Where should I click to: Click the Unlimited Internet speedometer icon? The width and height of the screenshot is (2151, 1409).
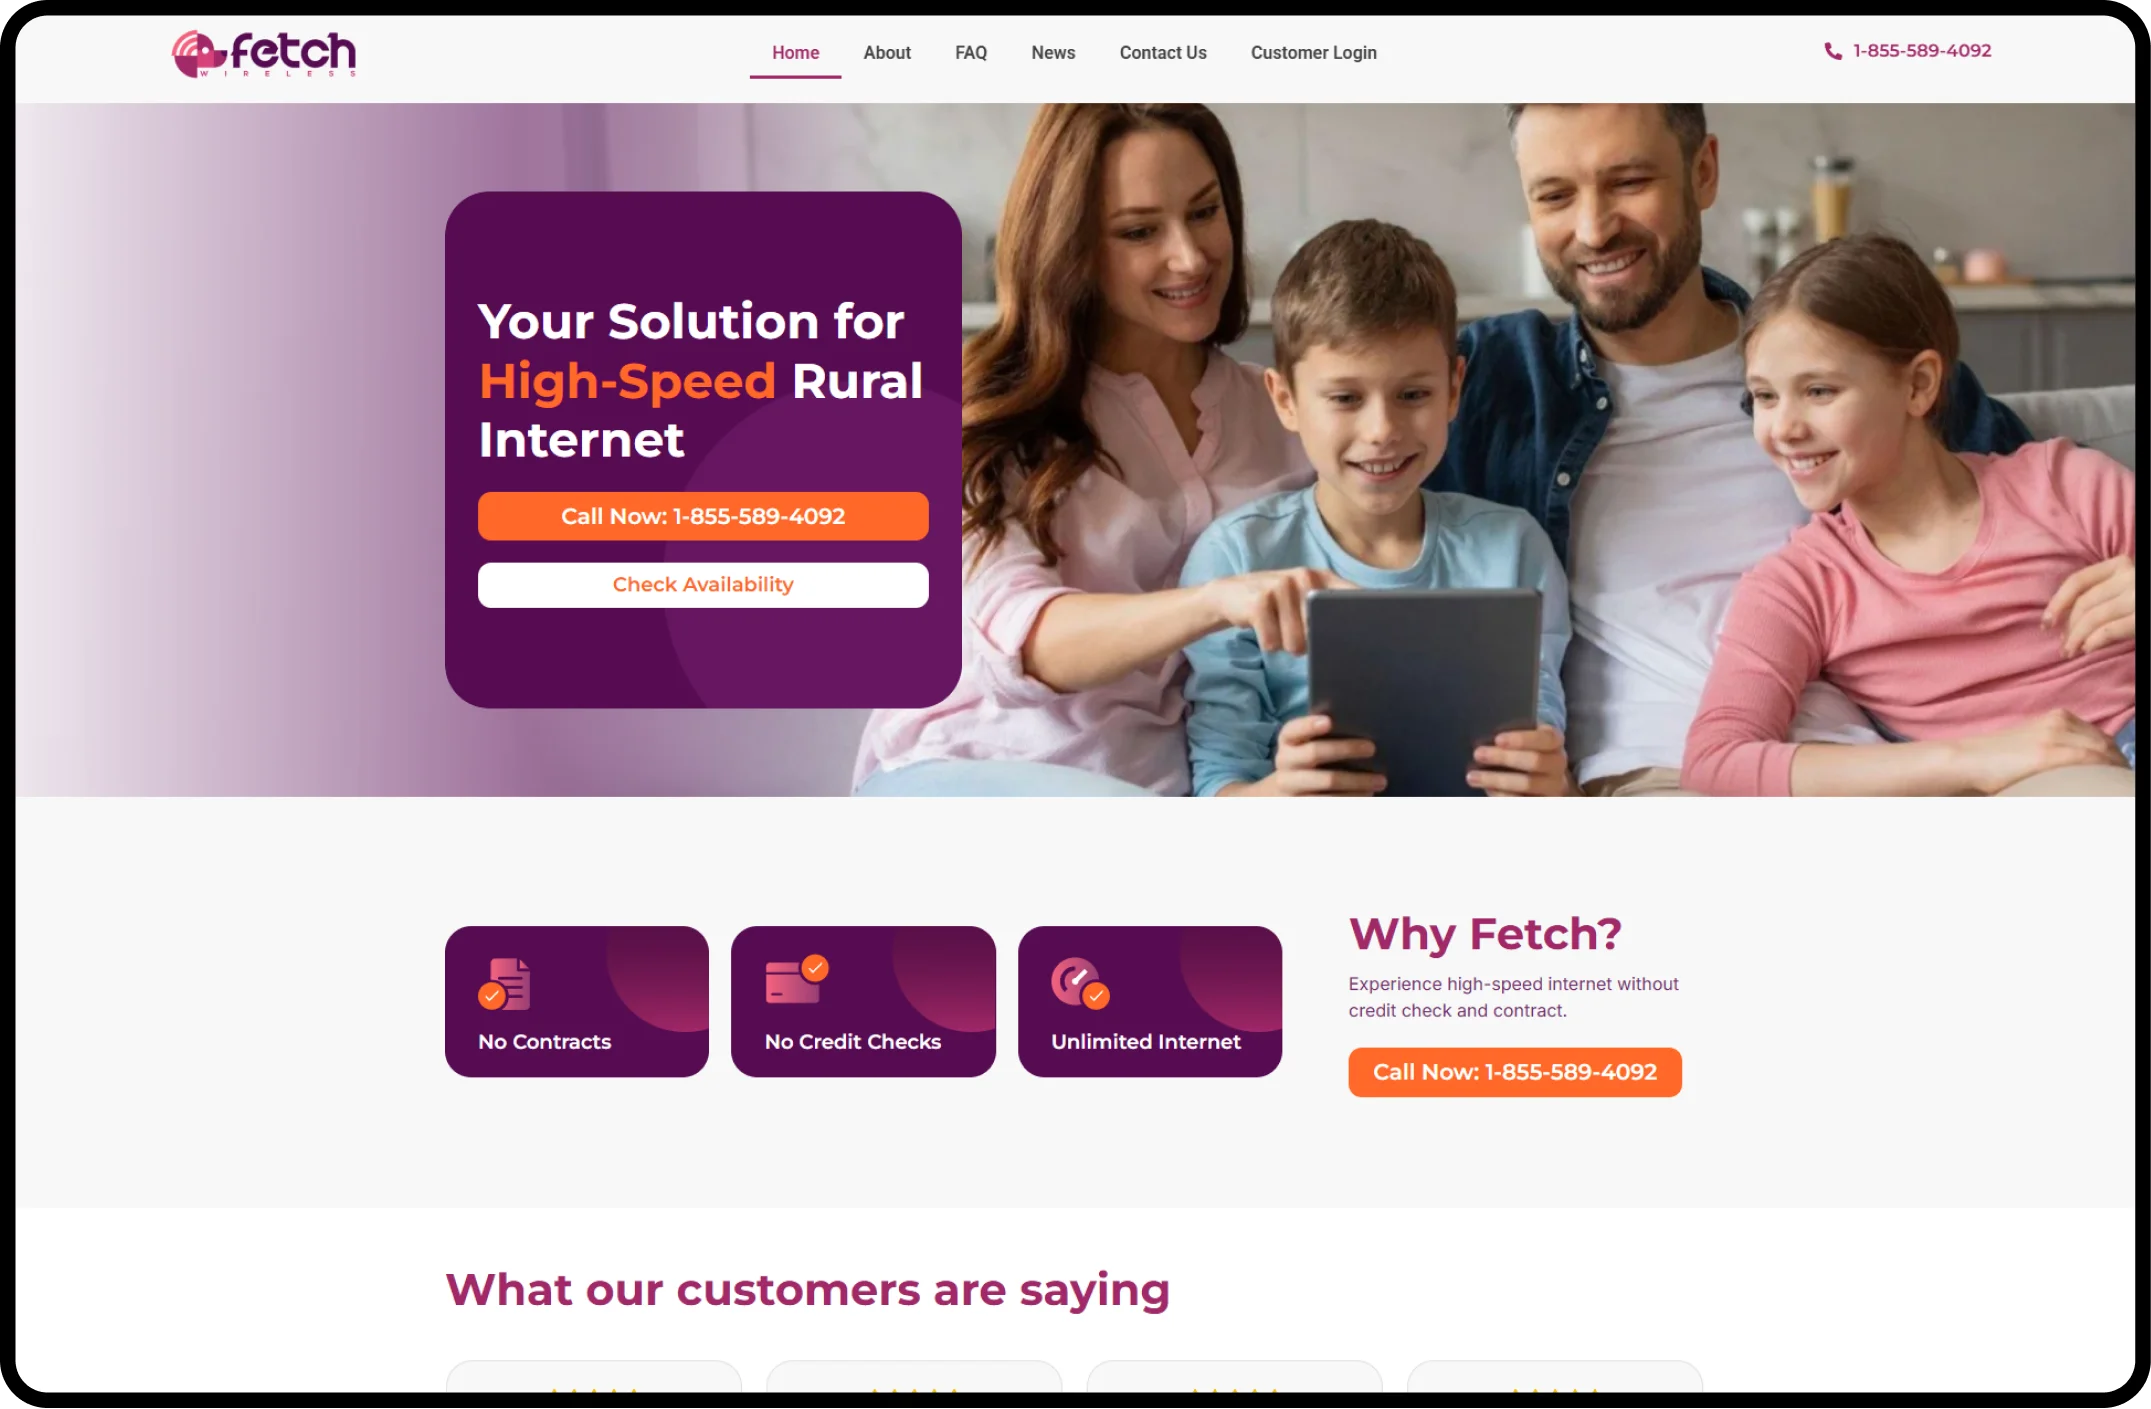point(1080,984)
